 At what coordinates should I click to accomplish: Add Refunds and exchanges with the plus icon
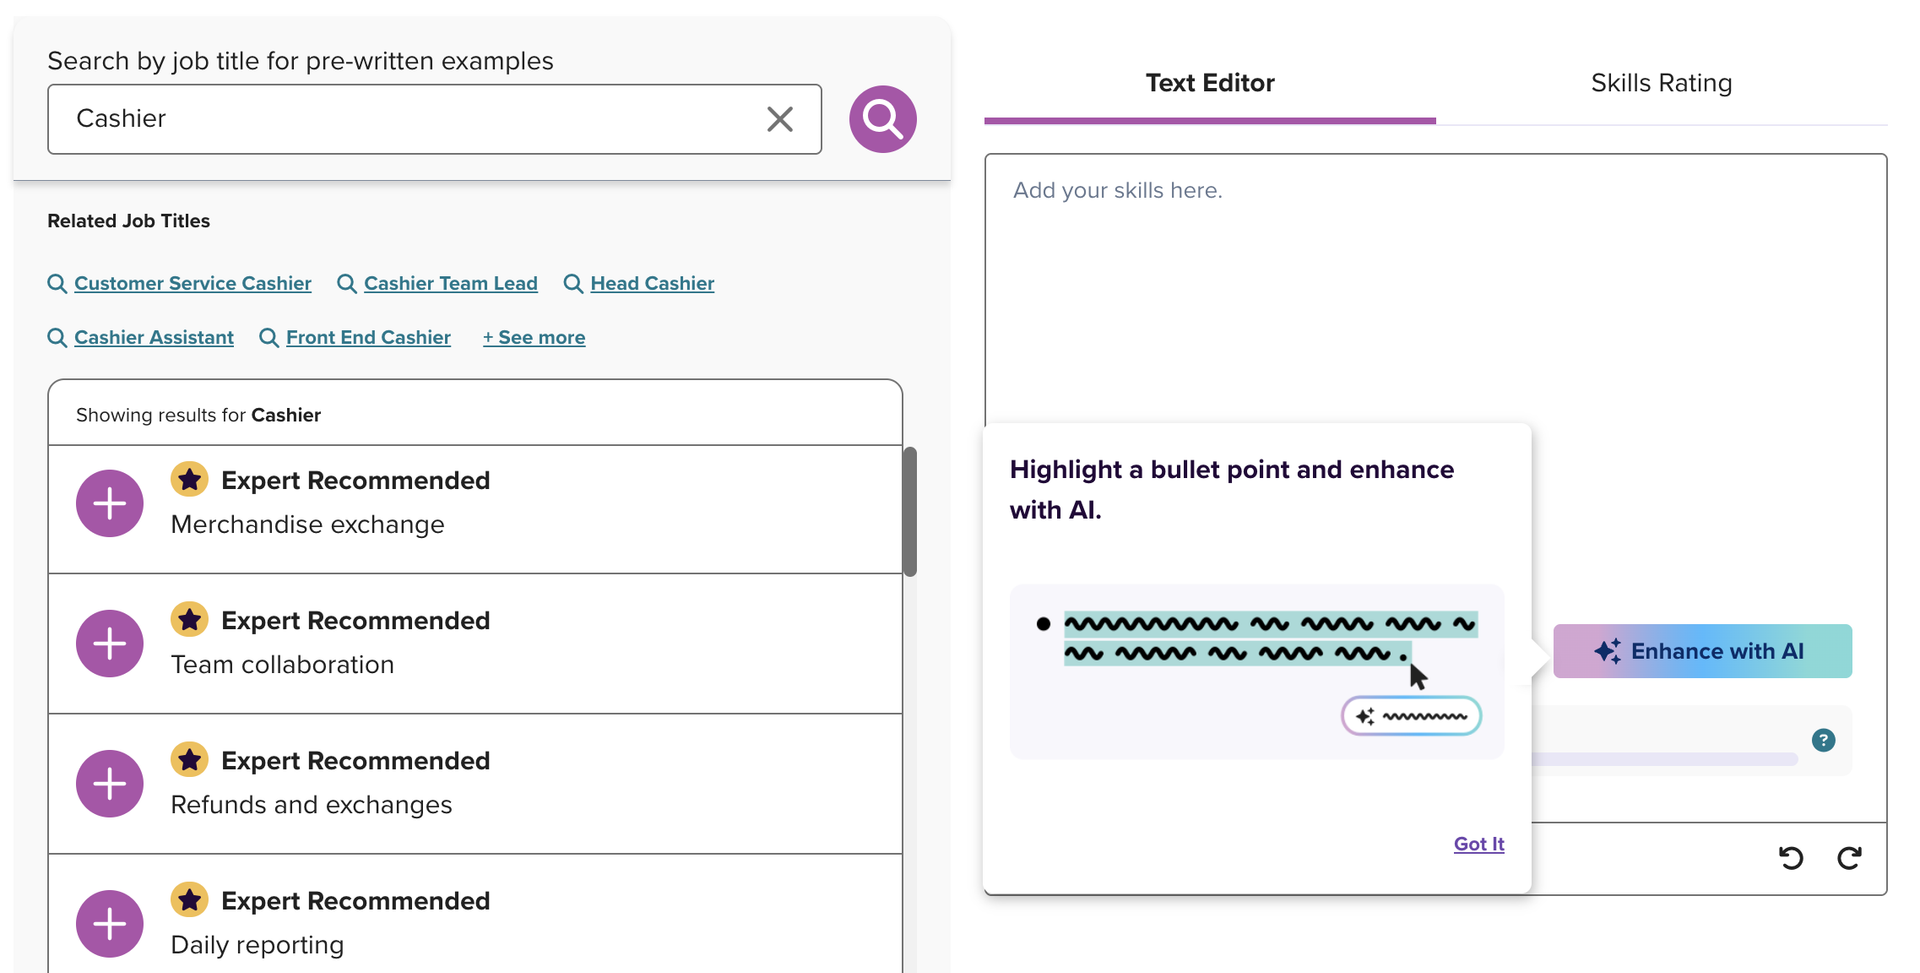pyautogui.click(x=109, y=783)
